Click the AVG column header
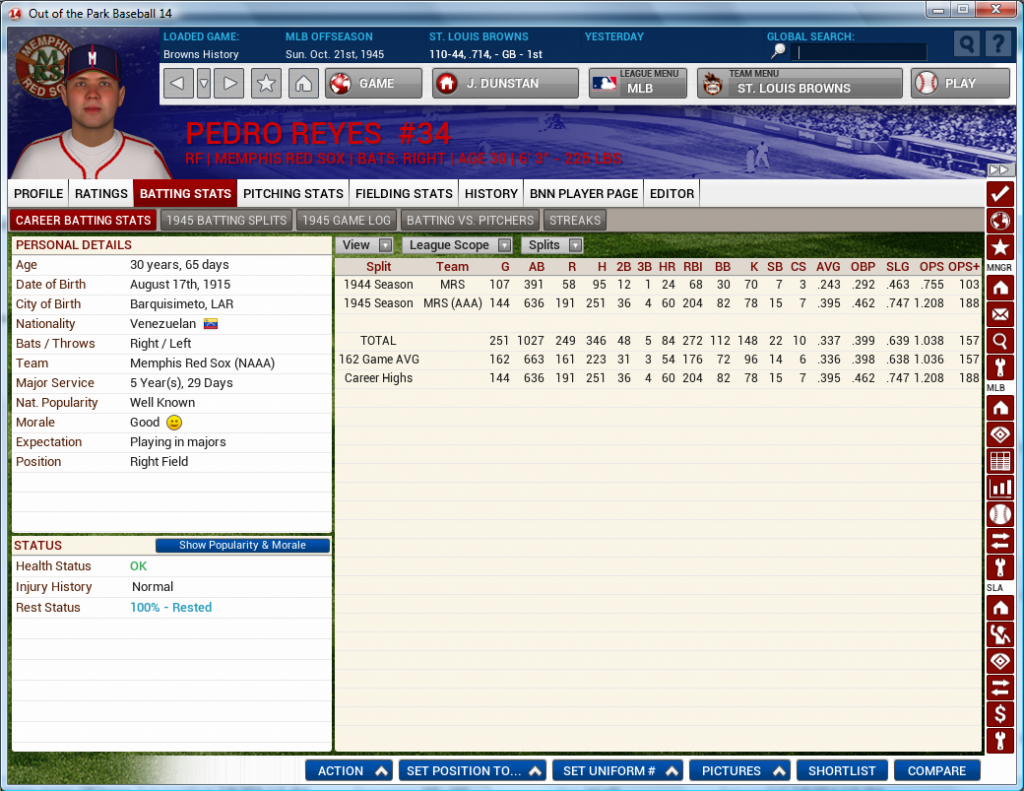The image size is (1024, 791). point(827,266)
